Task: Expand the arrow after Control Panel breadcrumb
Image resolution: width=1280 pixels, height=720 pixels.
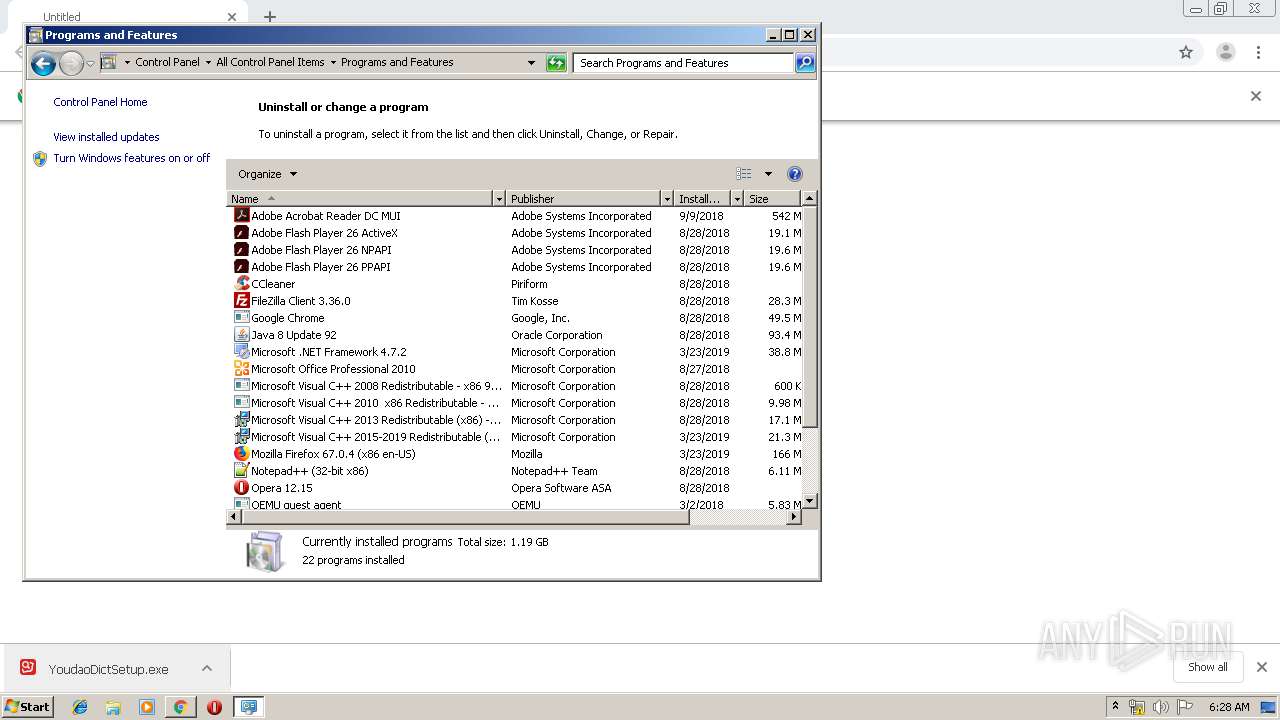Action: pos(207,62)
